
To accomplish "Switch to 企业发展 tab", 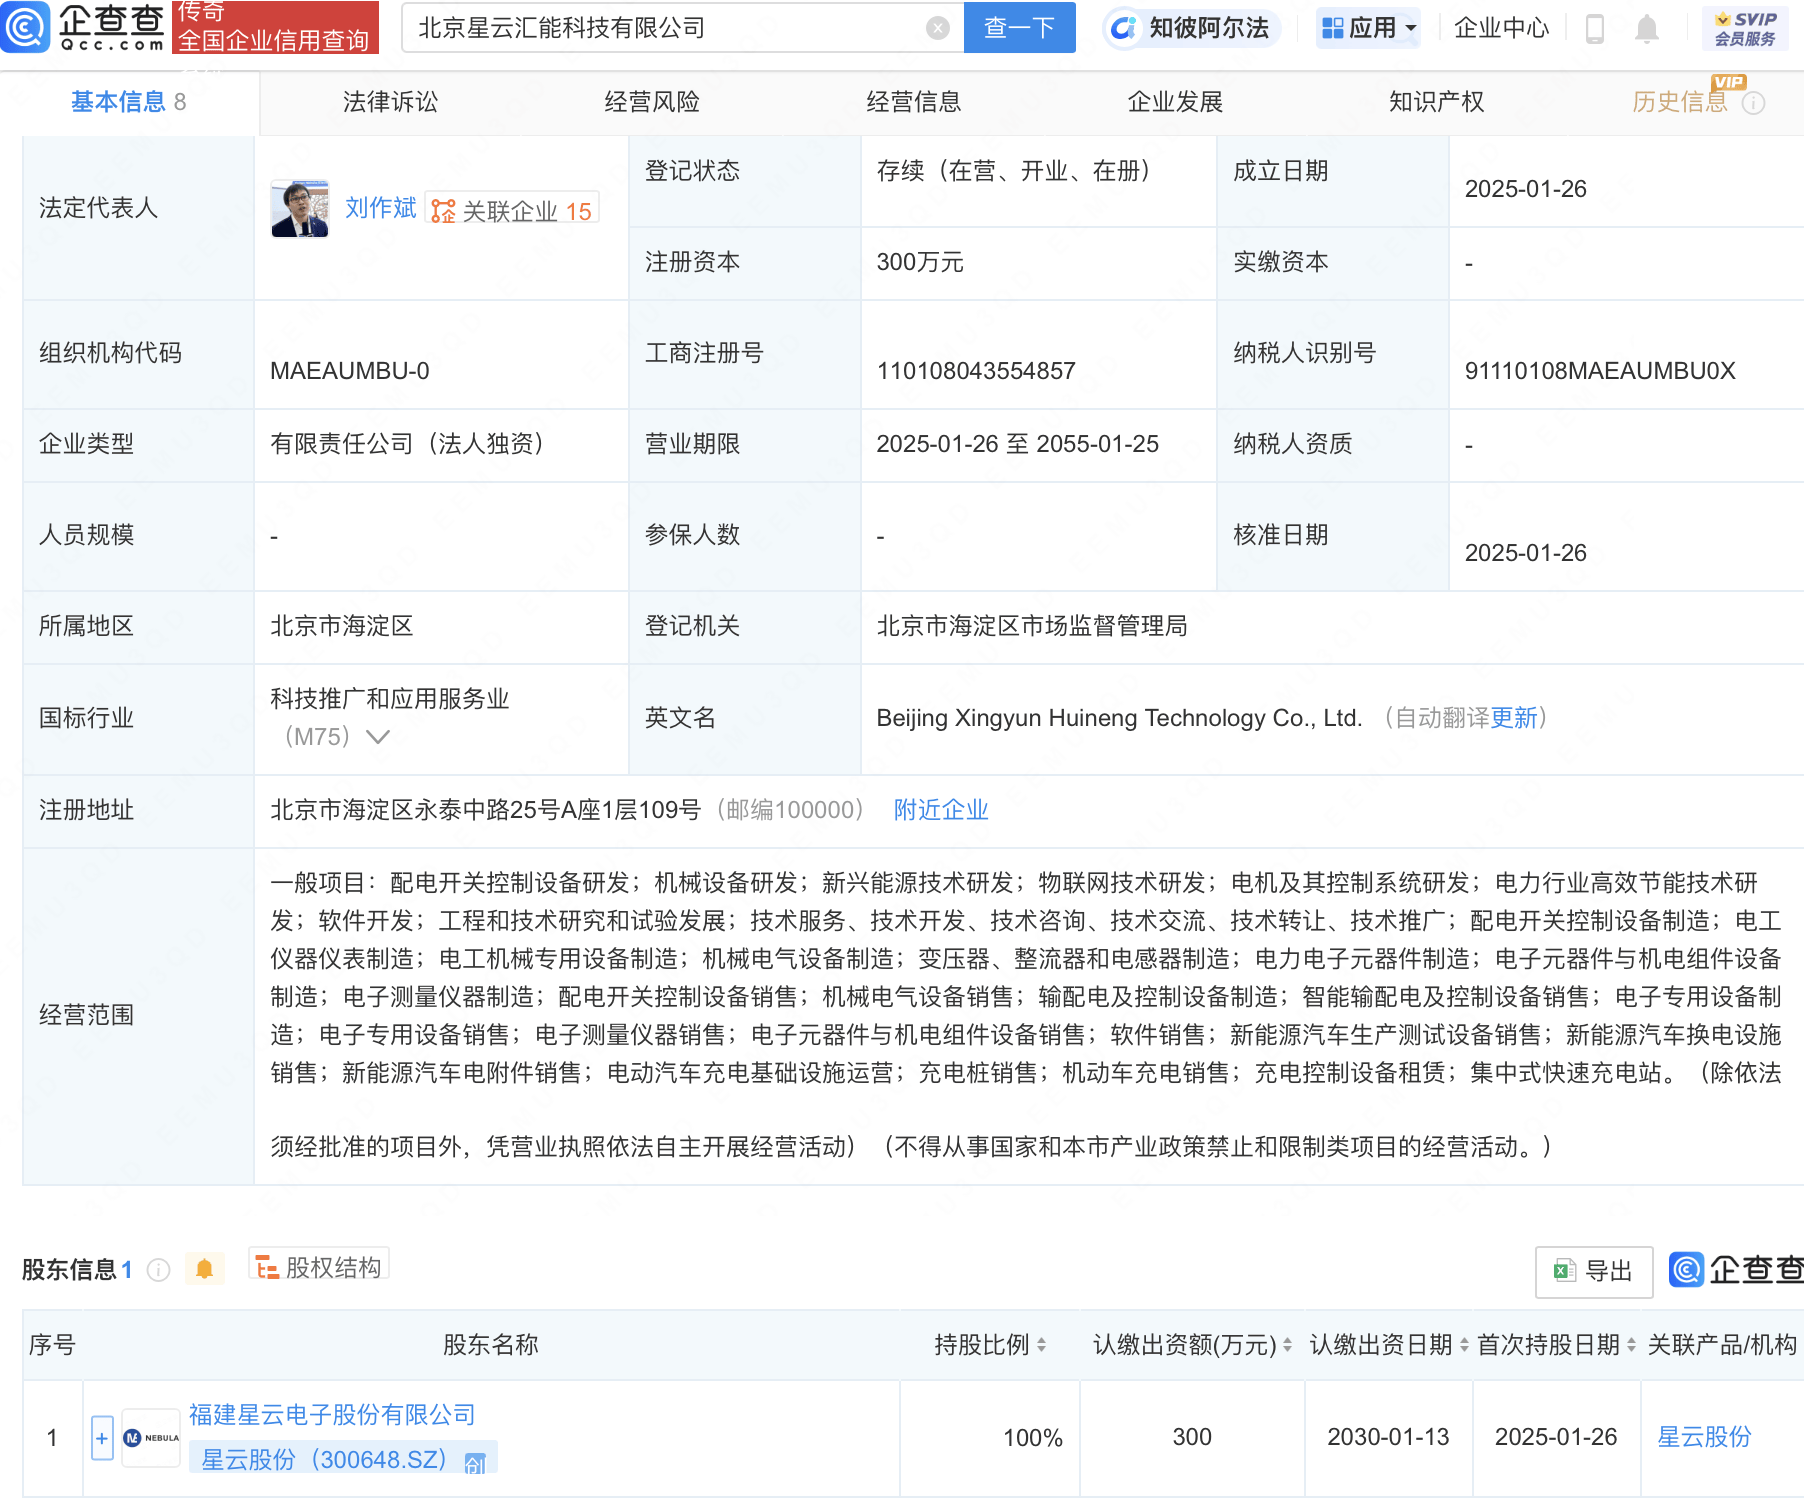I will coord(1176,102).
